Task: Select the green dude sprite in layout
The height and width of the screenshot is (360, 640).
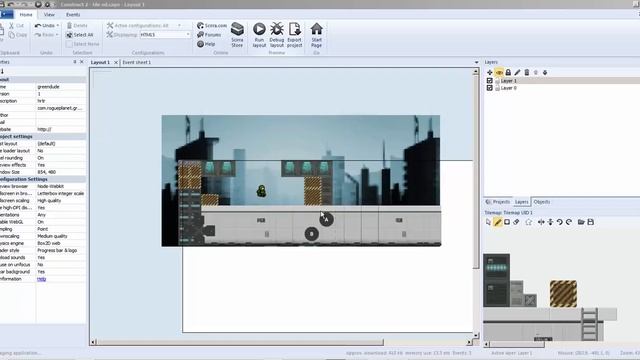Action: 261,191
